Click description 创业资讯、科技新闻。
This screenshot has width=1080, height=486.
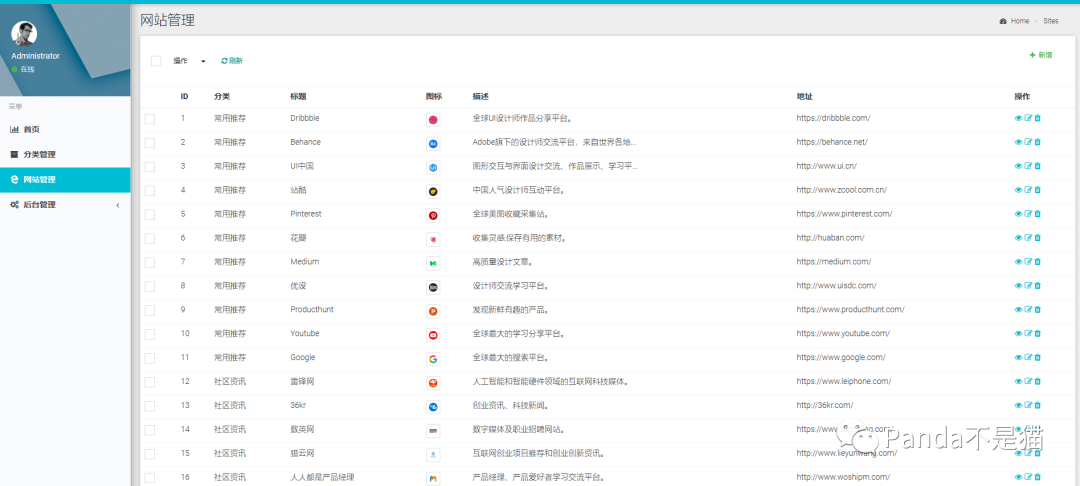point(510,405)
